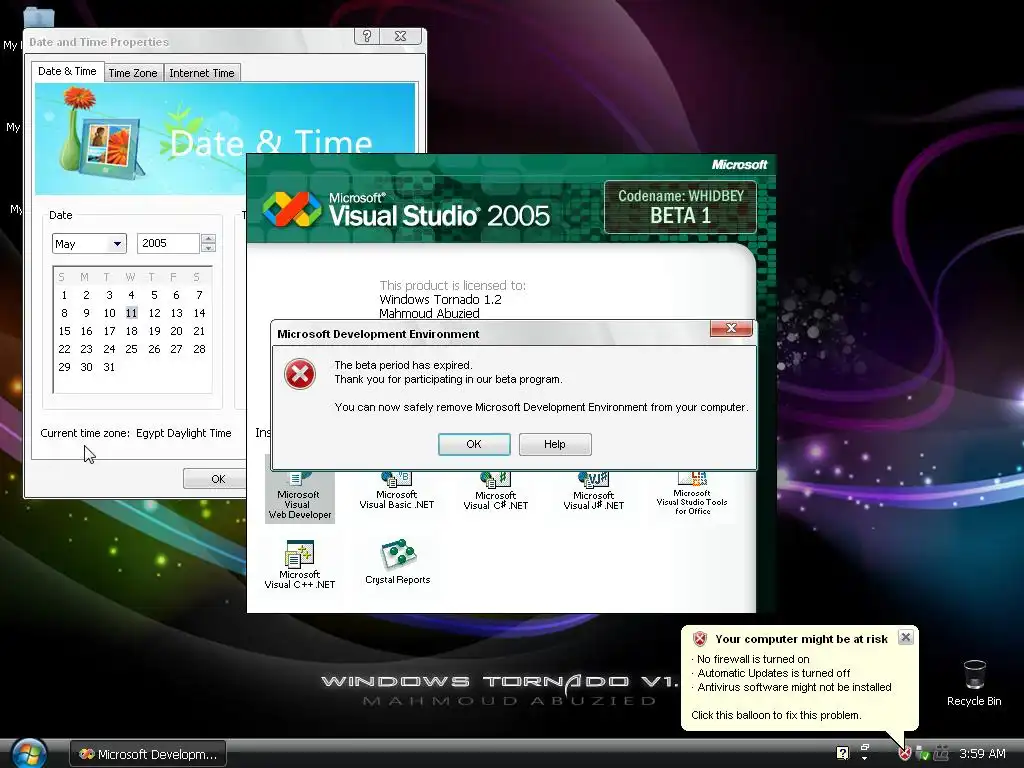
Task: Switch to the Time Zone tab
Action: click(x=133, y=73)
